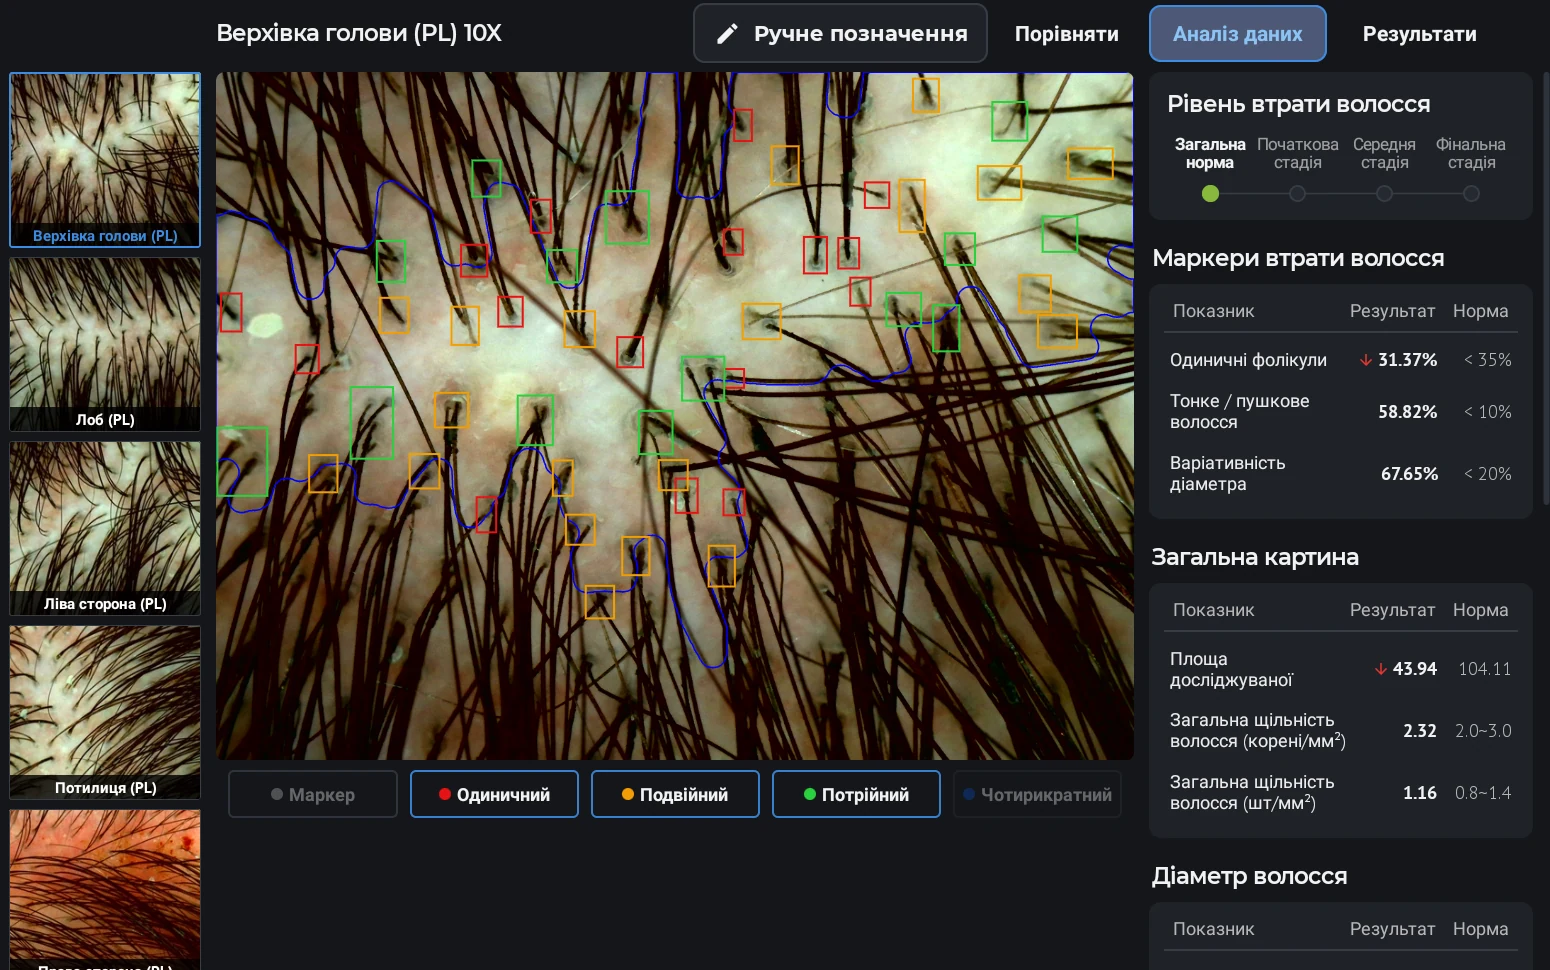The image size is (1550, 970).
Task: Select the Верхівка голови (PL) thumbnail
Action: 105,160
